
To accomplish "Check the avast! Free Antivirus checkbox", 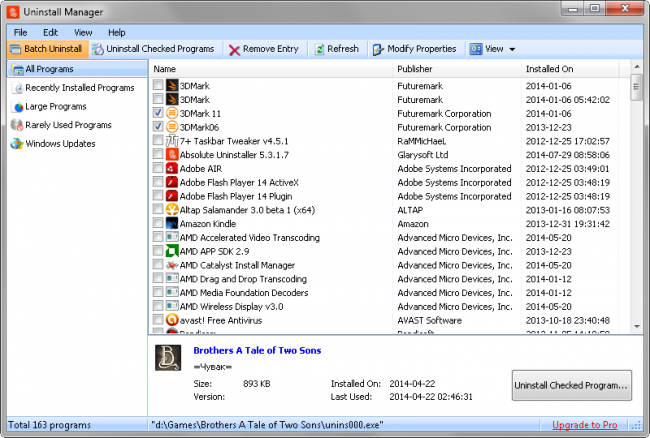I will pyautogui.click(x=158, y=319).
